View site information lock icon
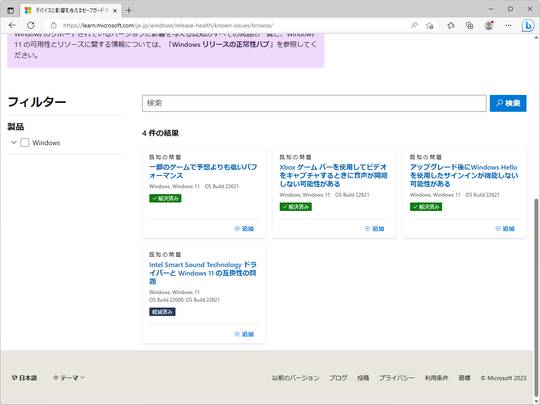The width and height of the screenshot is (540, 405). pyautogui.click(x=53, y=25)
